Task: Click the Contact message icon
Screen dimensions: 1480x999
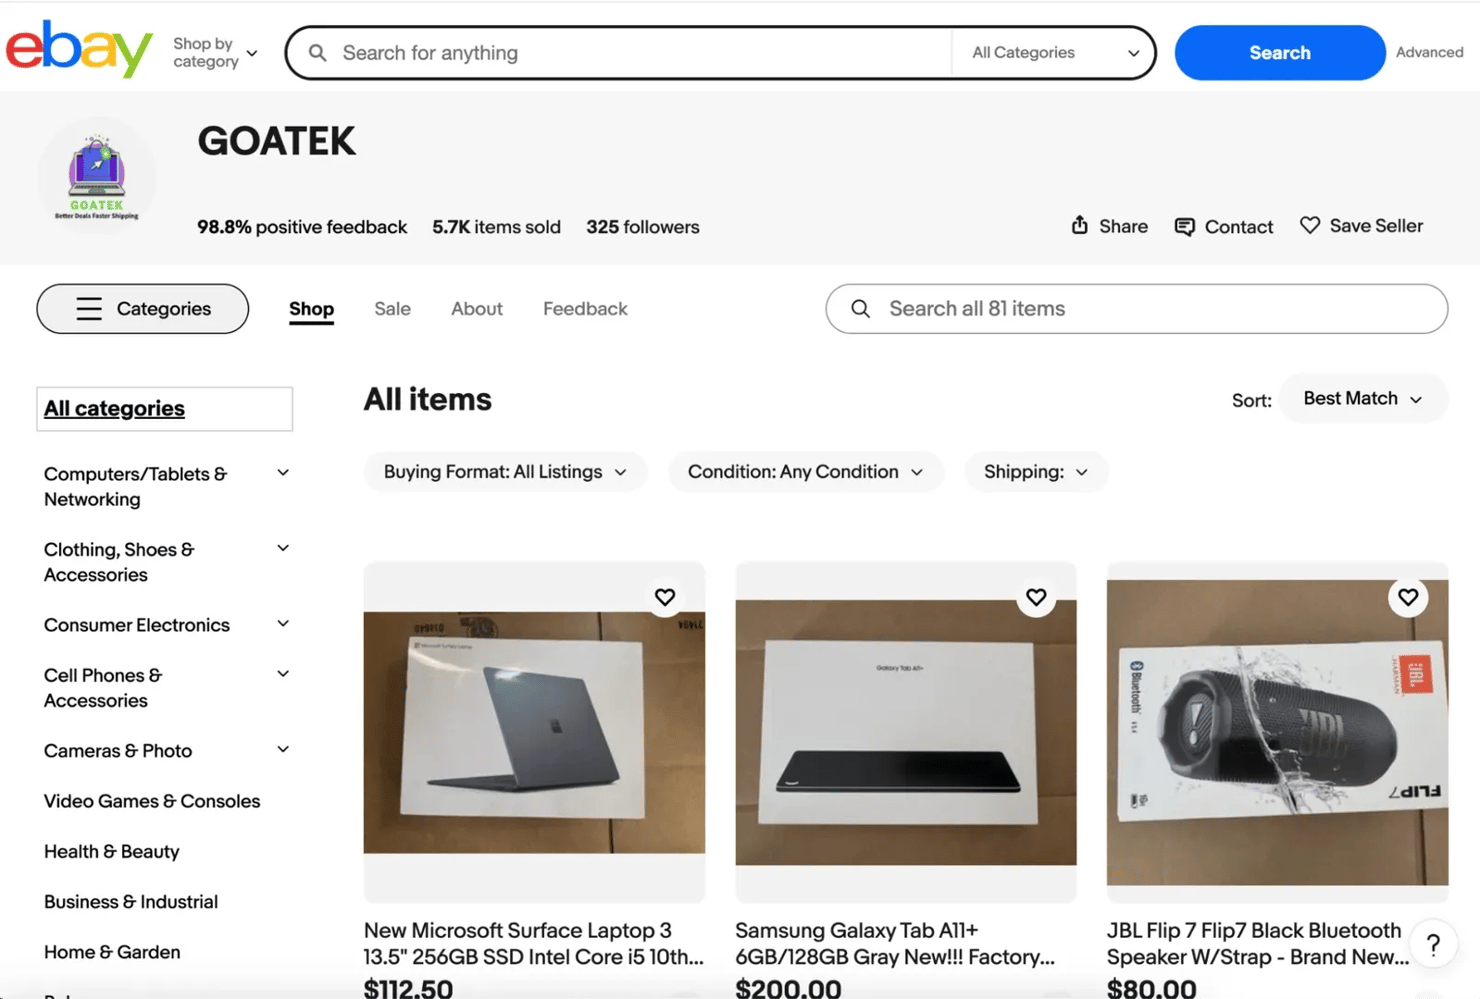Action: (1184, 227)
